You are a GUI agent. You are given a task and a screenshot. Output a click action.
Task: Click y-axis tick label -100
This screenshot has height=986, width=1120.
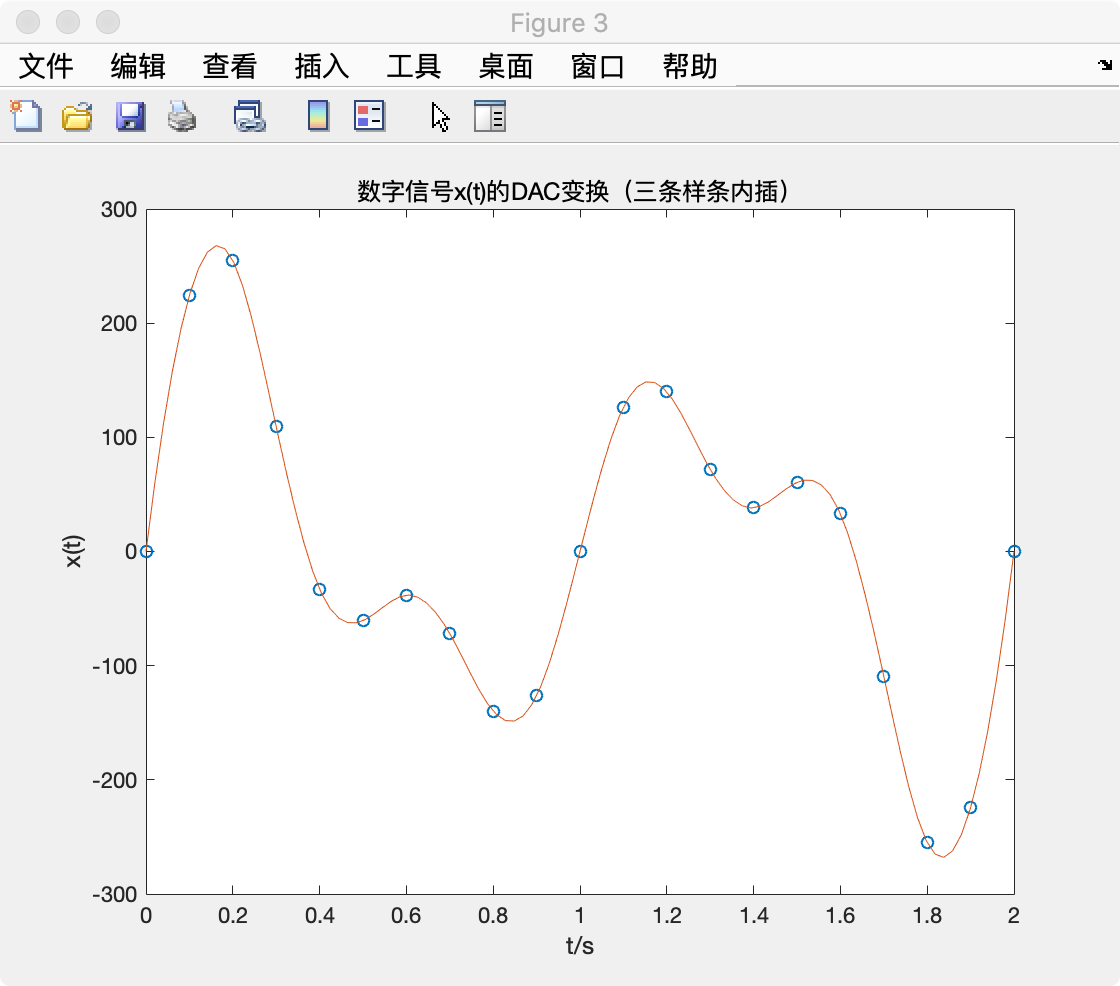point(114,666)
